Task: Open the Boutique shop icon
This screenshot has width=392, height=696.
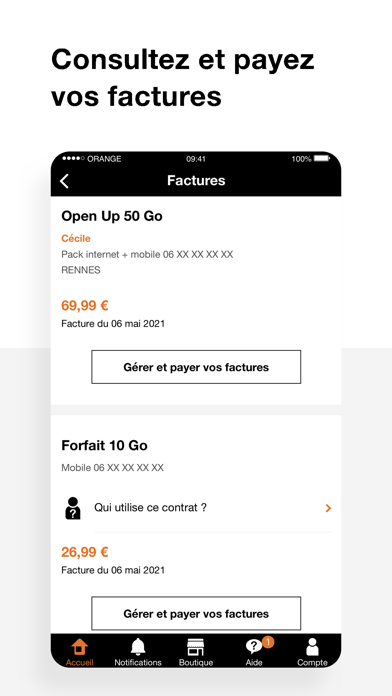Action: [195, 647]
